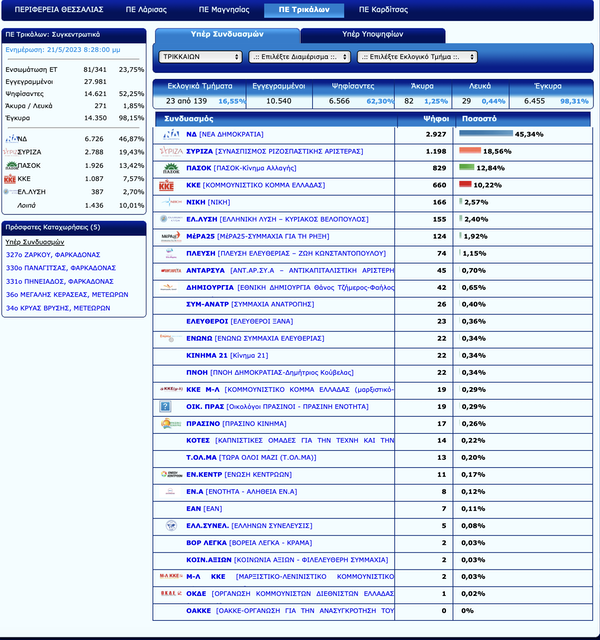The image size is (600, 640).
Task: Open the ΤΡΙΚΚΑΙΩΝ municipality dropdown
Action: click(x=200, y=57)
